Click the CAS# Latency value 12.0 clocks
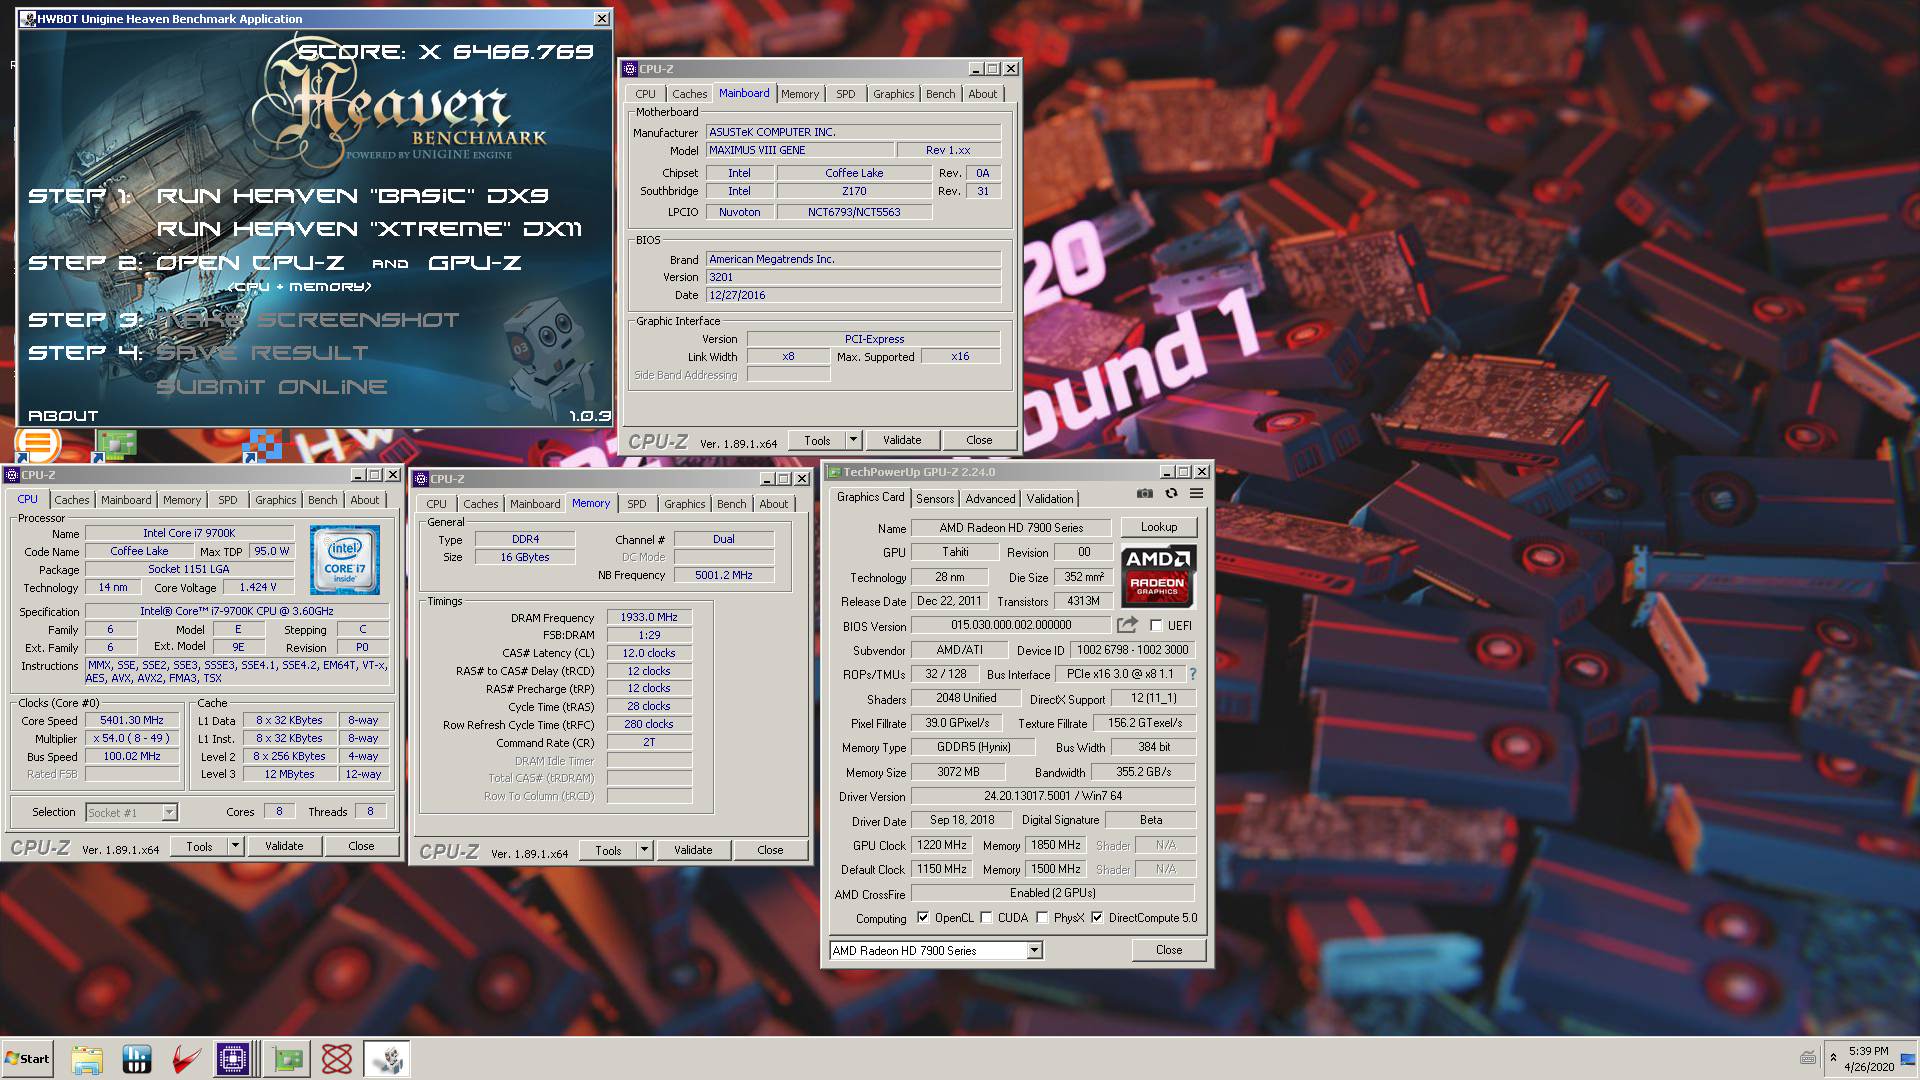This screenshot has width=1920, height=1080. pyautogui.click(x=649, y=653)
